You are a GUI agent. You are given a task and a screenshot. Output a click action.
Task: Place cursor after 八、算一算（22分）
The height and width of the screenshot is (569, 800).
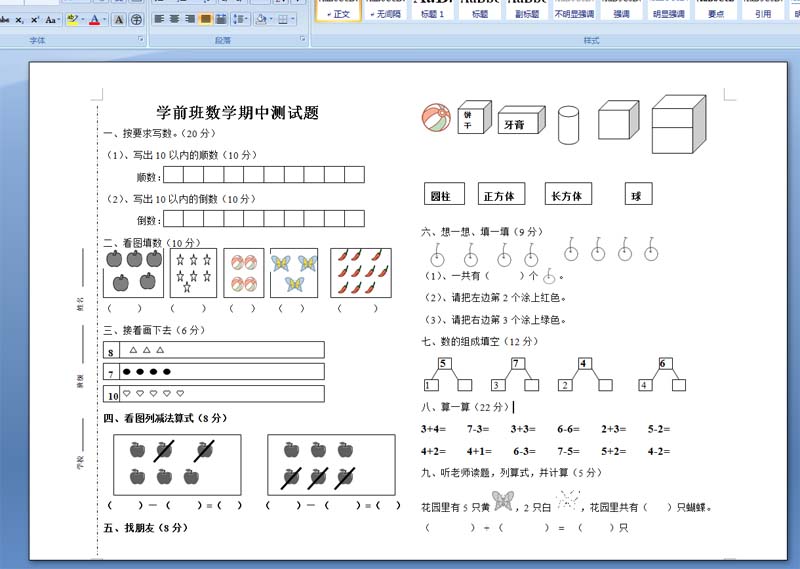pyautogui.click(x=512, y=407)
